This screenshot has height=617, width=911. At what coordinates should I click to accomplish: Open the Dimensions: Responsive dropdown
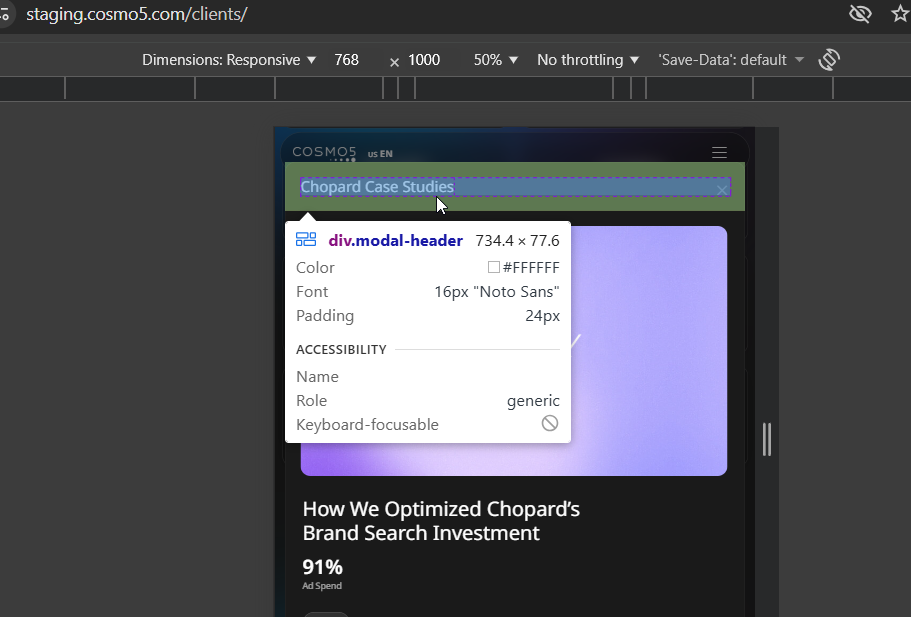[229, 60]
